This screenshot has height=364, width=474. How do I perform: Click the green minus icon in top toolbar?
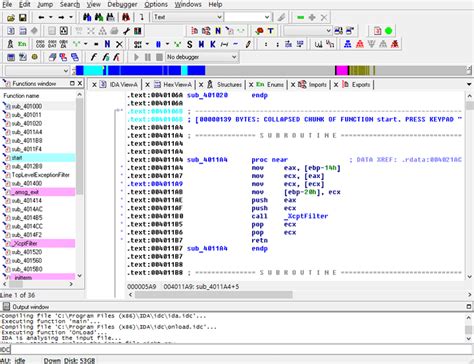click(301, 17)
